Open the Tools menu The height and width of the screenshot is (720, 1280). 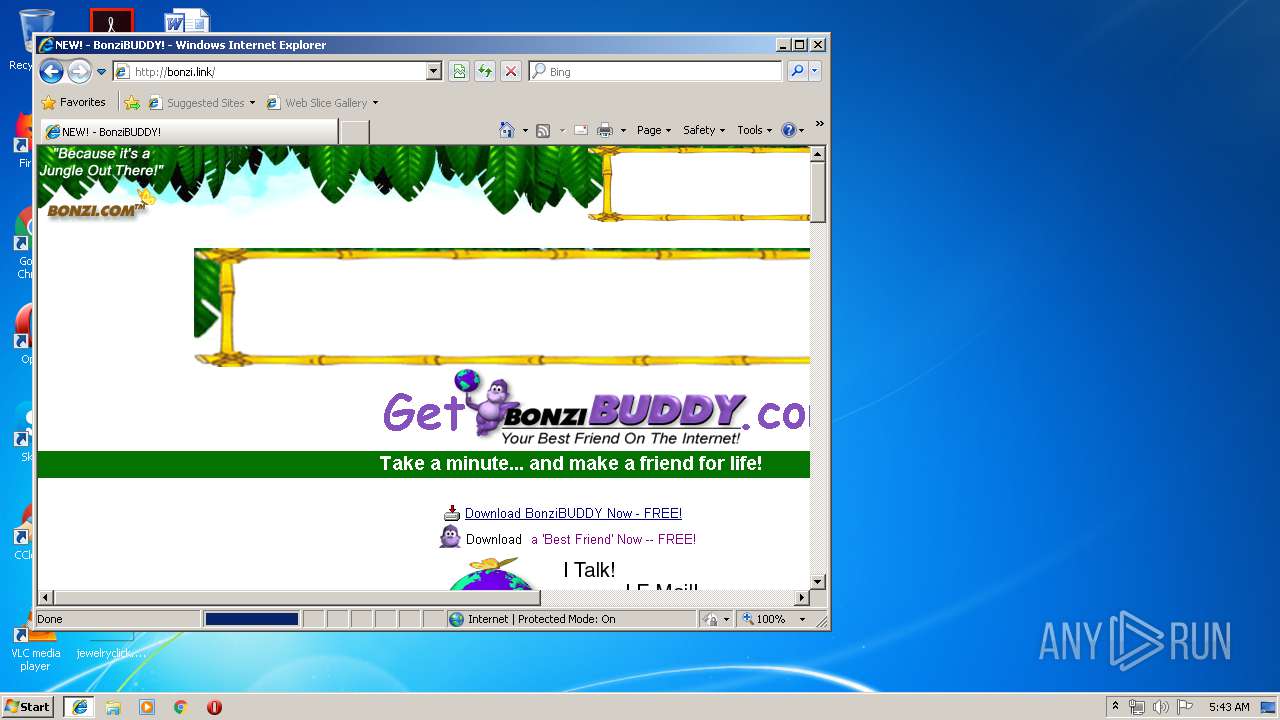755,130
